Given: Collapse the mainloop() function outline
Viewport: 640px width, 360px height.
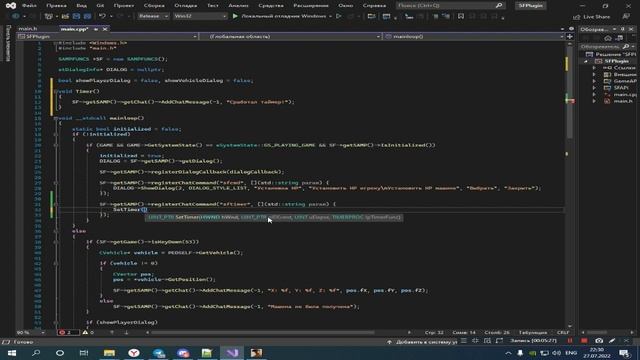Looking at the screenshot, I should [56, 118].
